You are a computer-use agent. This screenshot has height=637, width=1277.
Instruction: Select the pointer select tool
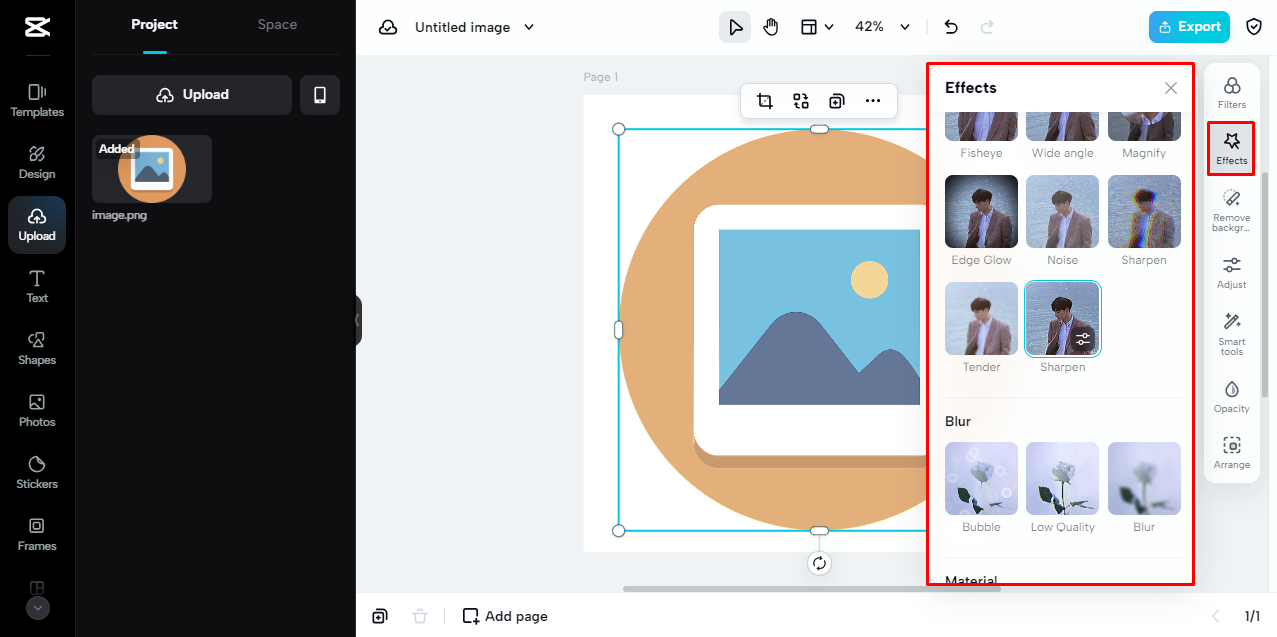[x=735, y=27]
